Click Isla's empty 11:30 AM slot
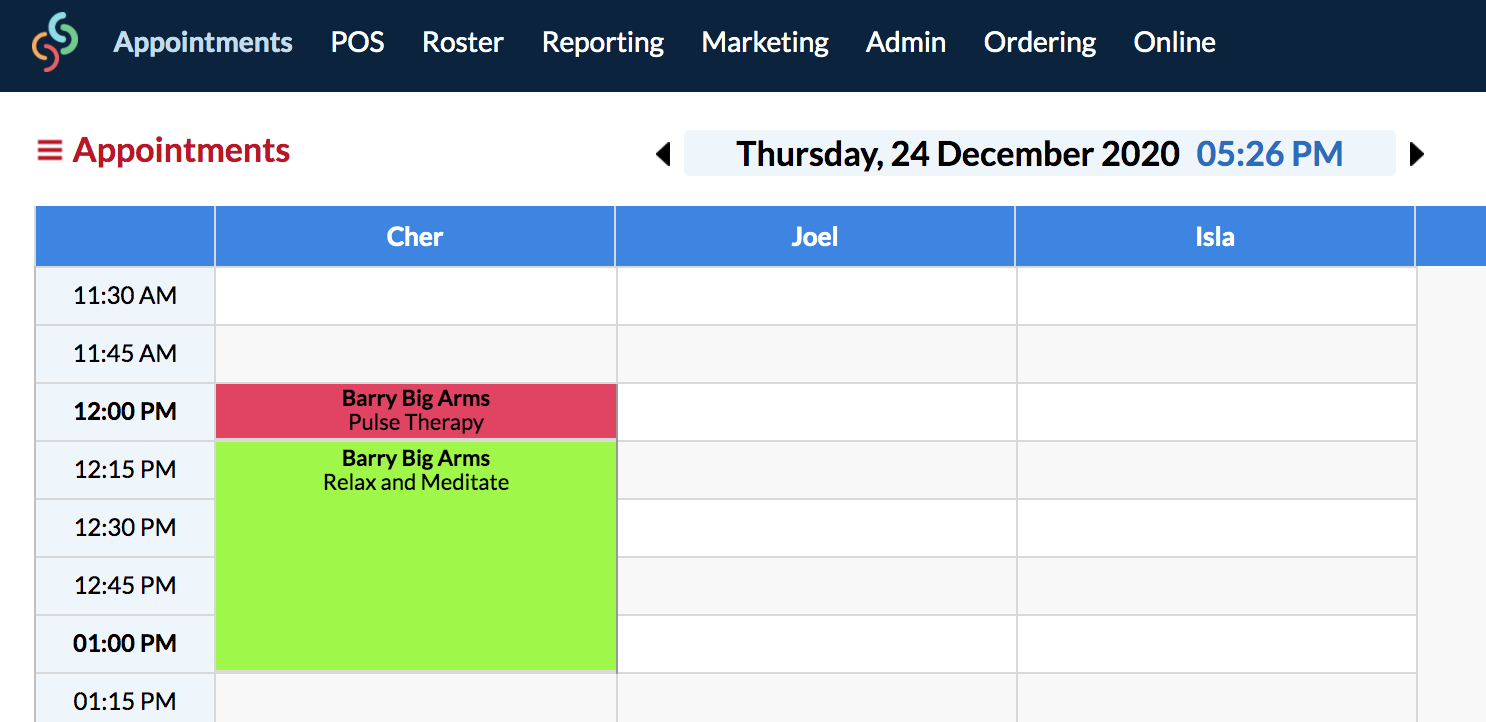Viewport: 1486px width, 722px height. tap(1217, 296)
